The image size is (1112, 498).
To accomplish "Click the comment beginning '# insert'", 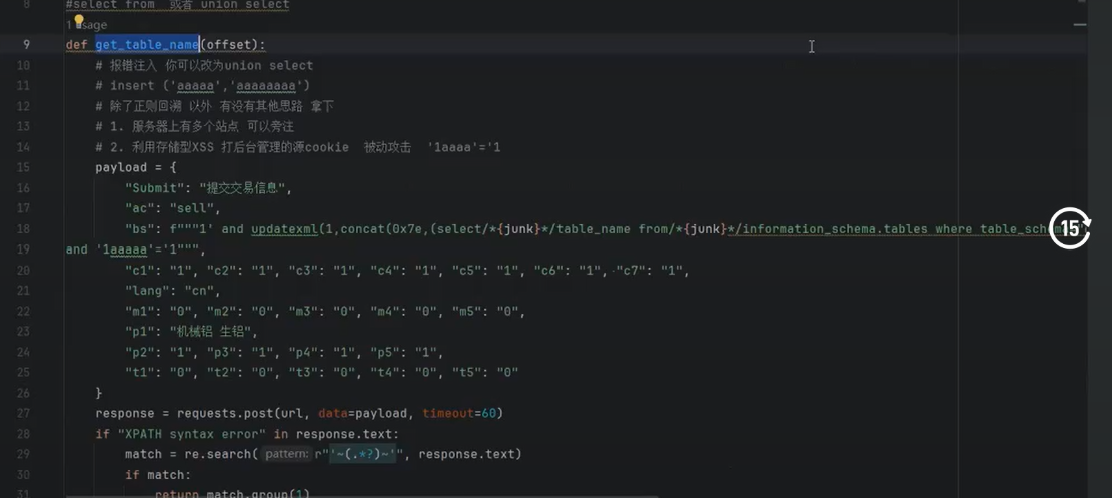I will click(203, 86).
